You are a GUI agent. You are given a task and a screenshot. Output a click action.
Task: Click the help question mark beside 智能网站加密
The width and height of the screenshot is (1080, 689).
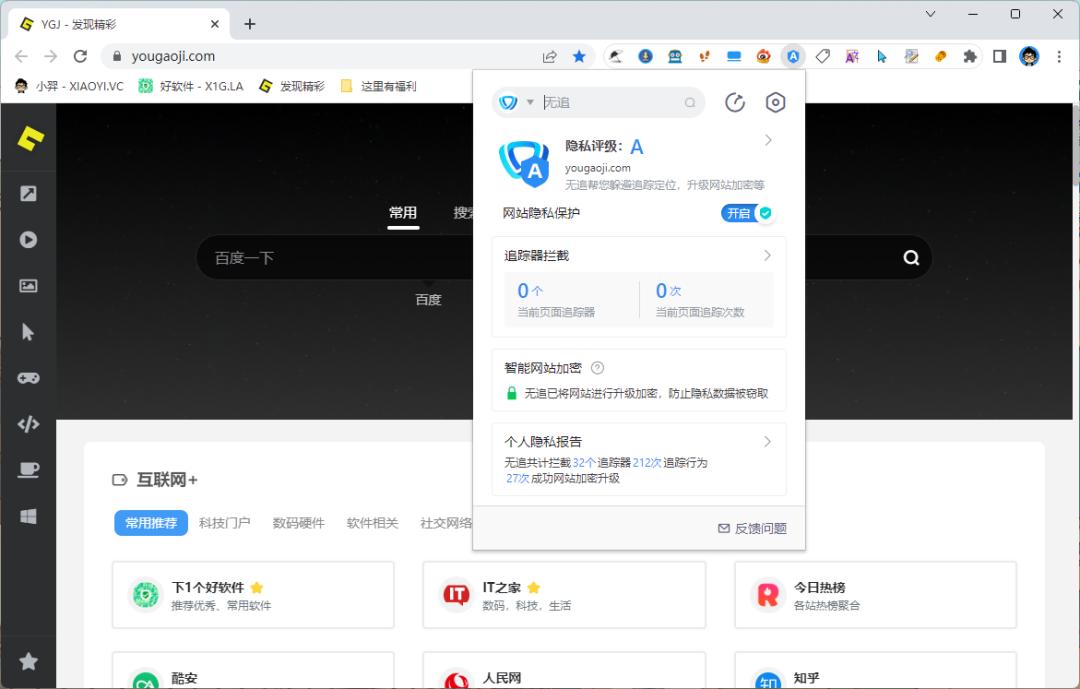click(x=597, y=367)
